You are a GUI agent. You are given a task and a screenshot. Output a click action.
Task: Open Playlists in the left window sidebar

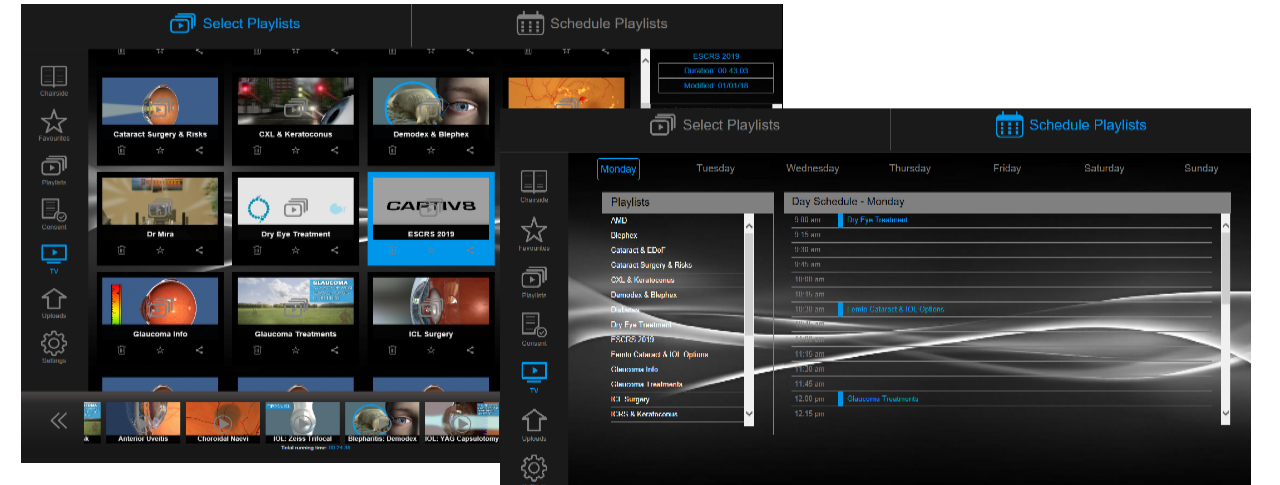tap(54, 171)
